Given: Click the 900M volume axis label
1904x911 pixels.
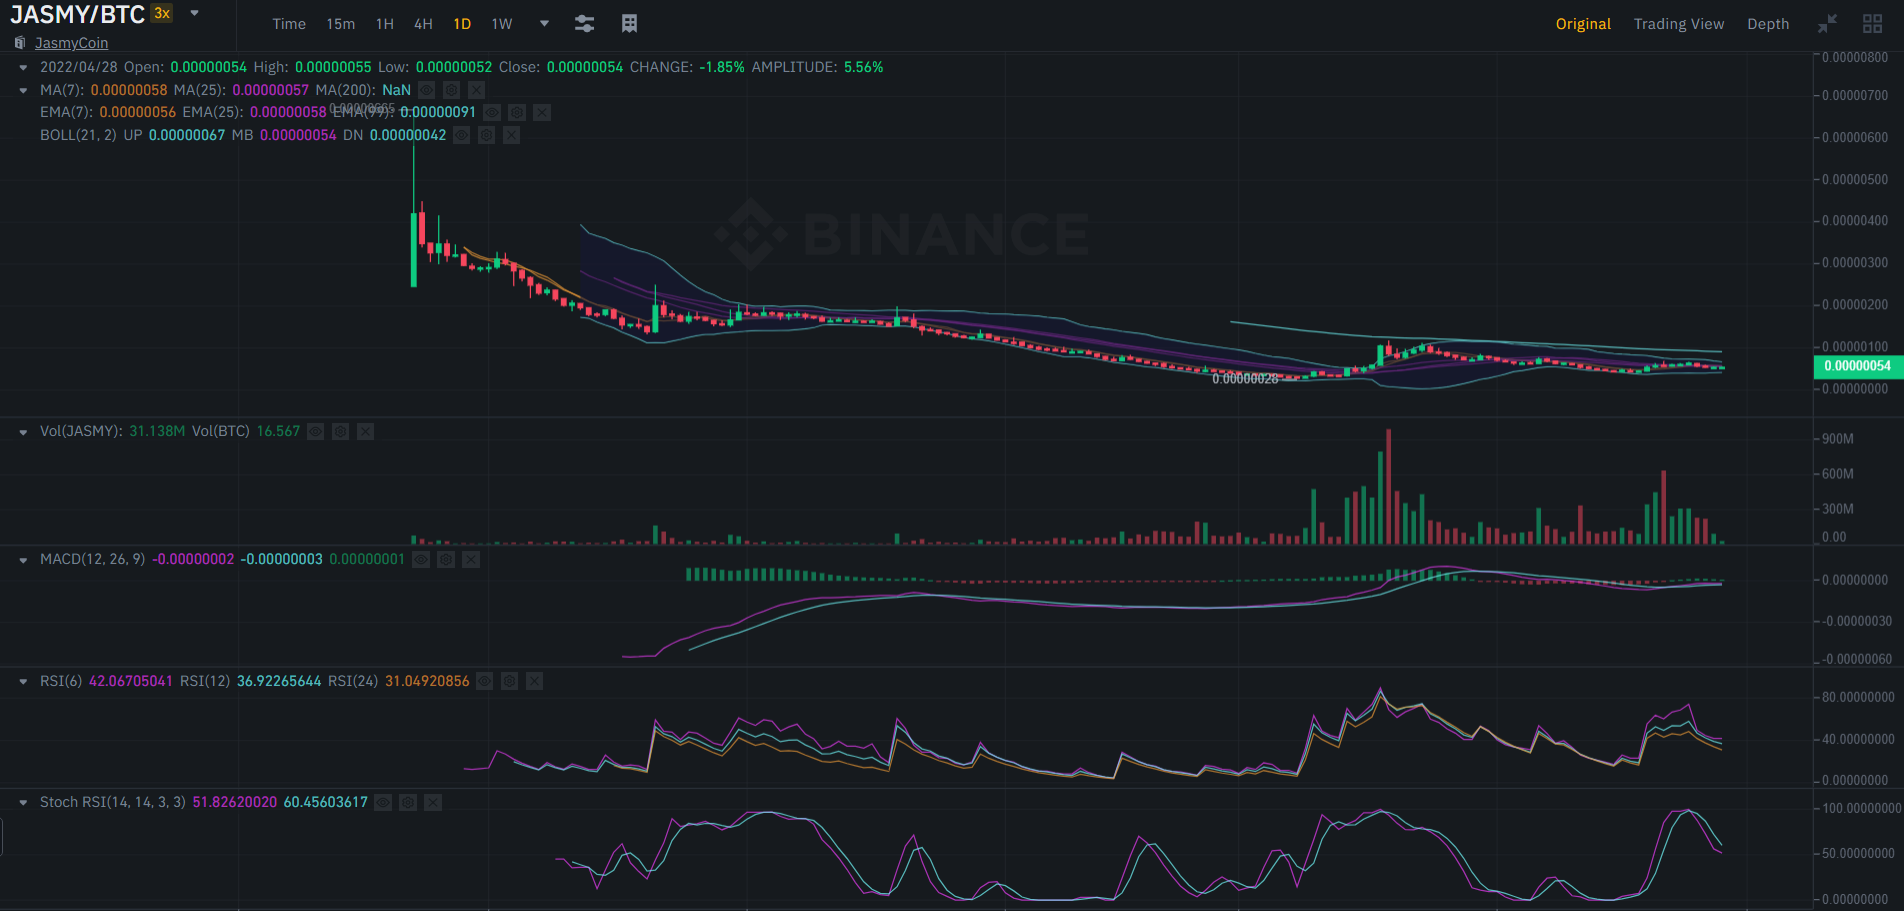Looking at the screenshot, I should tap(1838, 439).
